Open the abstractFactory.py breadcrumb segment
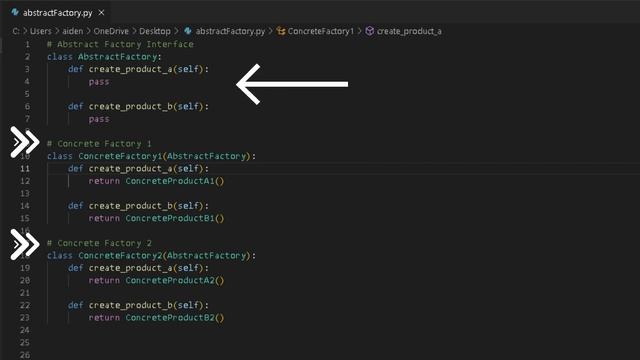640x360 pixels. click(x=230, y=31)
